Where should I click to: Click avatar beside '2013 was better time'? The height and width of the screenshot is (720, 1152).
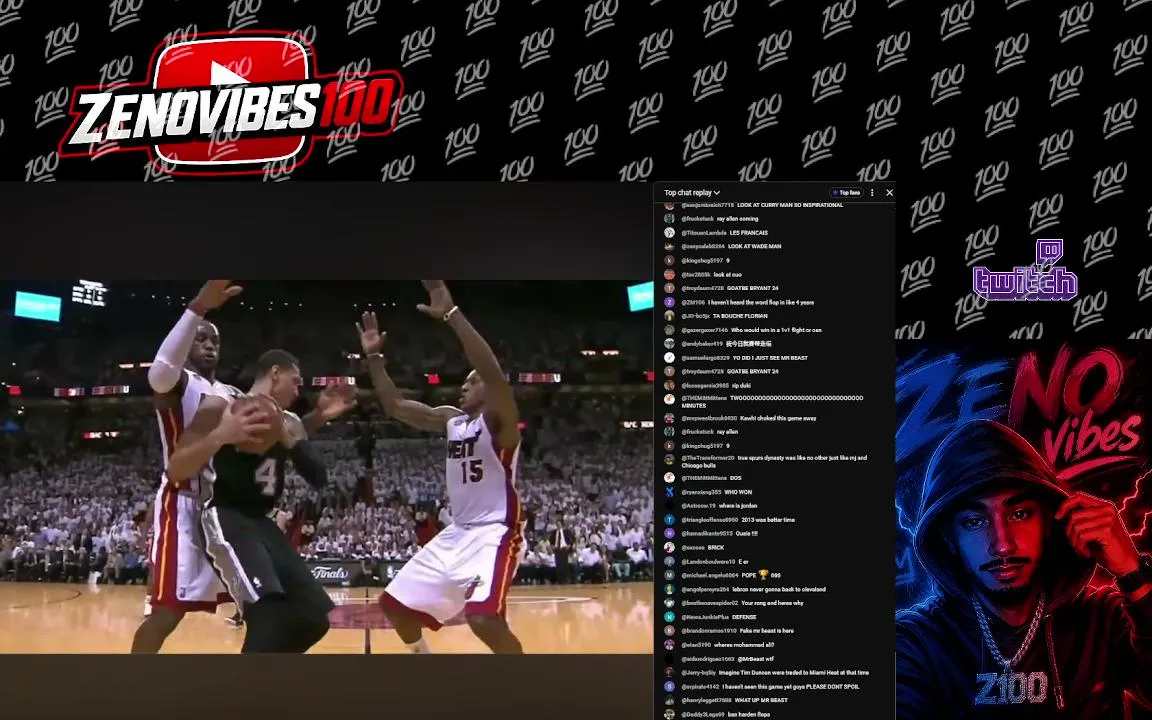tap(669, 519)
